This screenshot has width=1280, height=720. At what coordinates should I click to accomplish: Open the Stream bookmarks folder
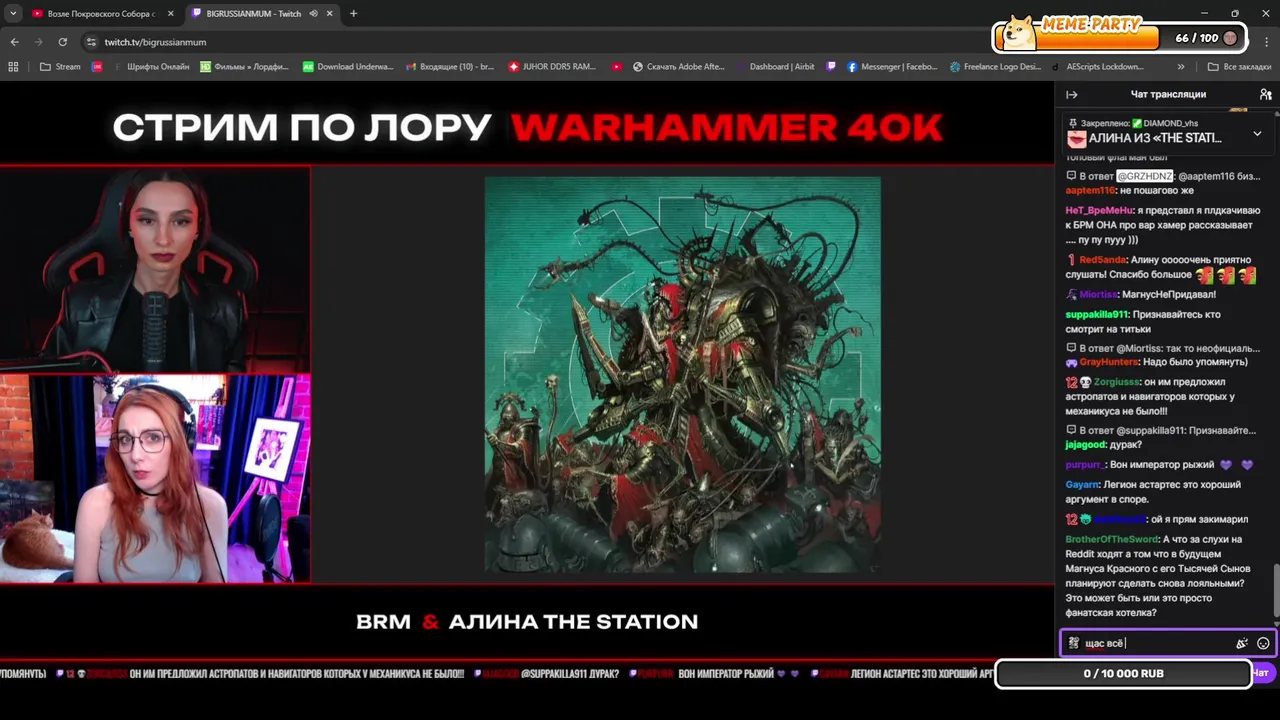point(61,67)
